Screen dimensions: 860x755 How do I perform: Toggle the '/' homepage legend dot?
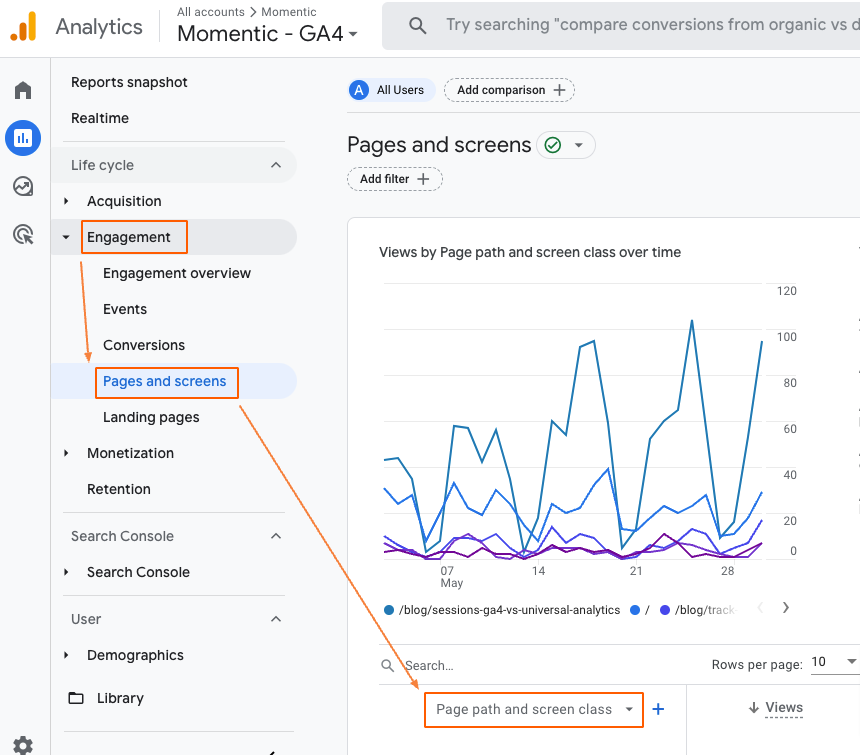[635, 610]
